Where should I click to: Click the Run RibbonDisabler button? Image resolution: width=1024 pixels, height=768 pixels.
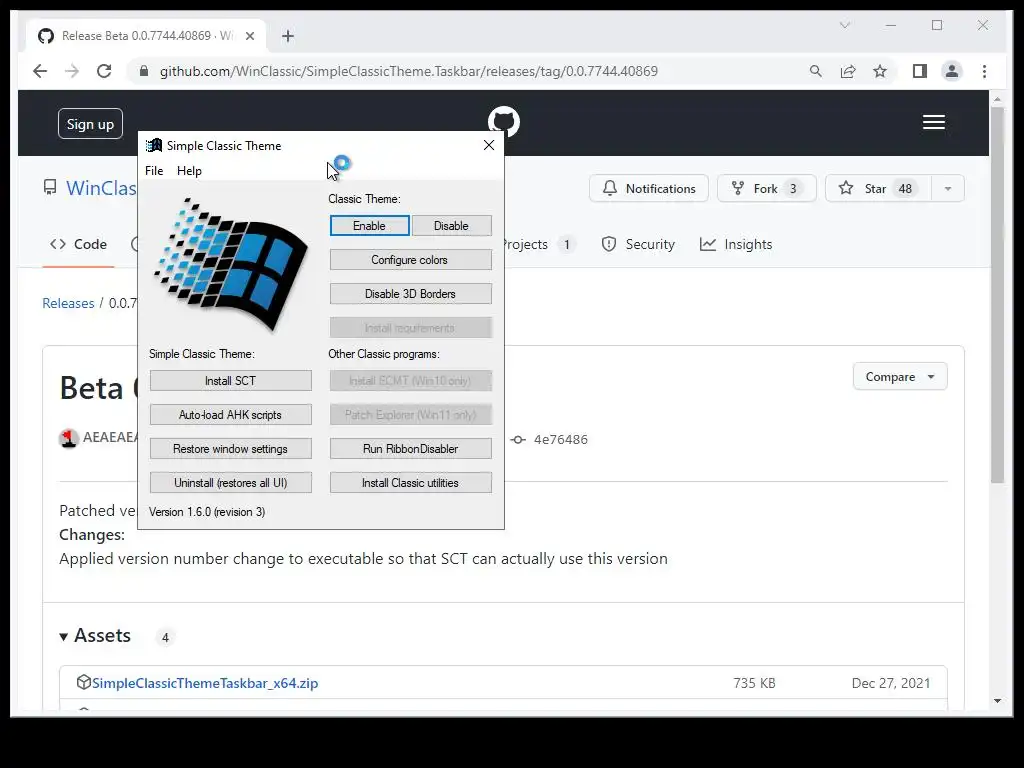(x=410, y=448)
